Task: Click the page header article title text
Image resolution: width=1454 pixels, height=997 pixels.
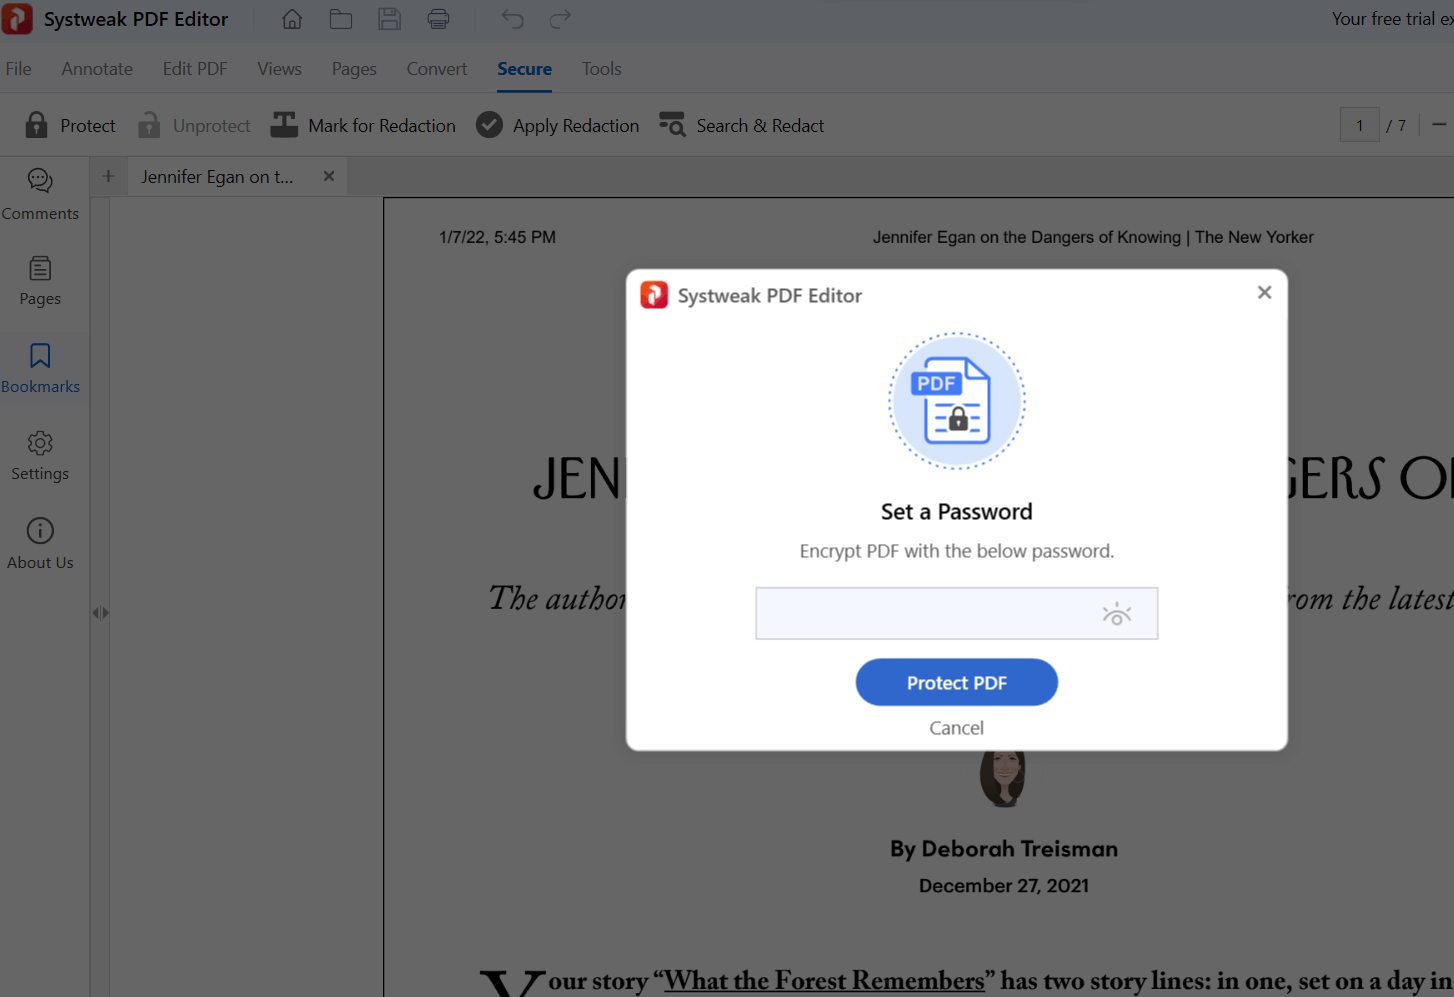Action: (1093, 237)
